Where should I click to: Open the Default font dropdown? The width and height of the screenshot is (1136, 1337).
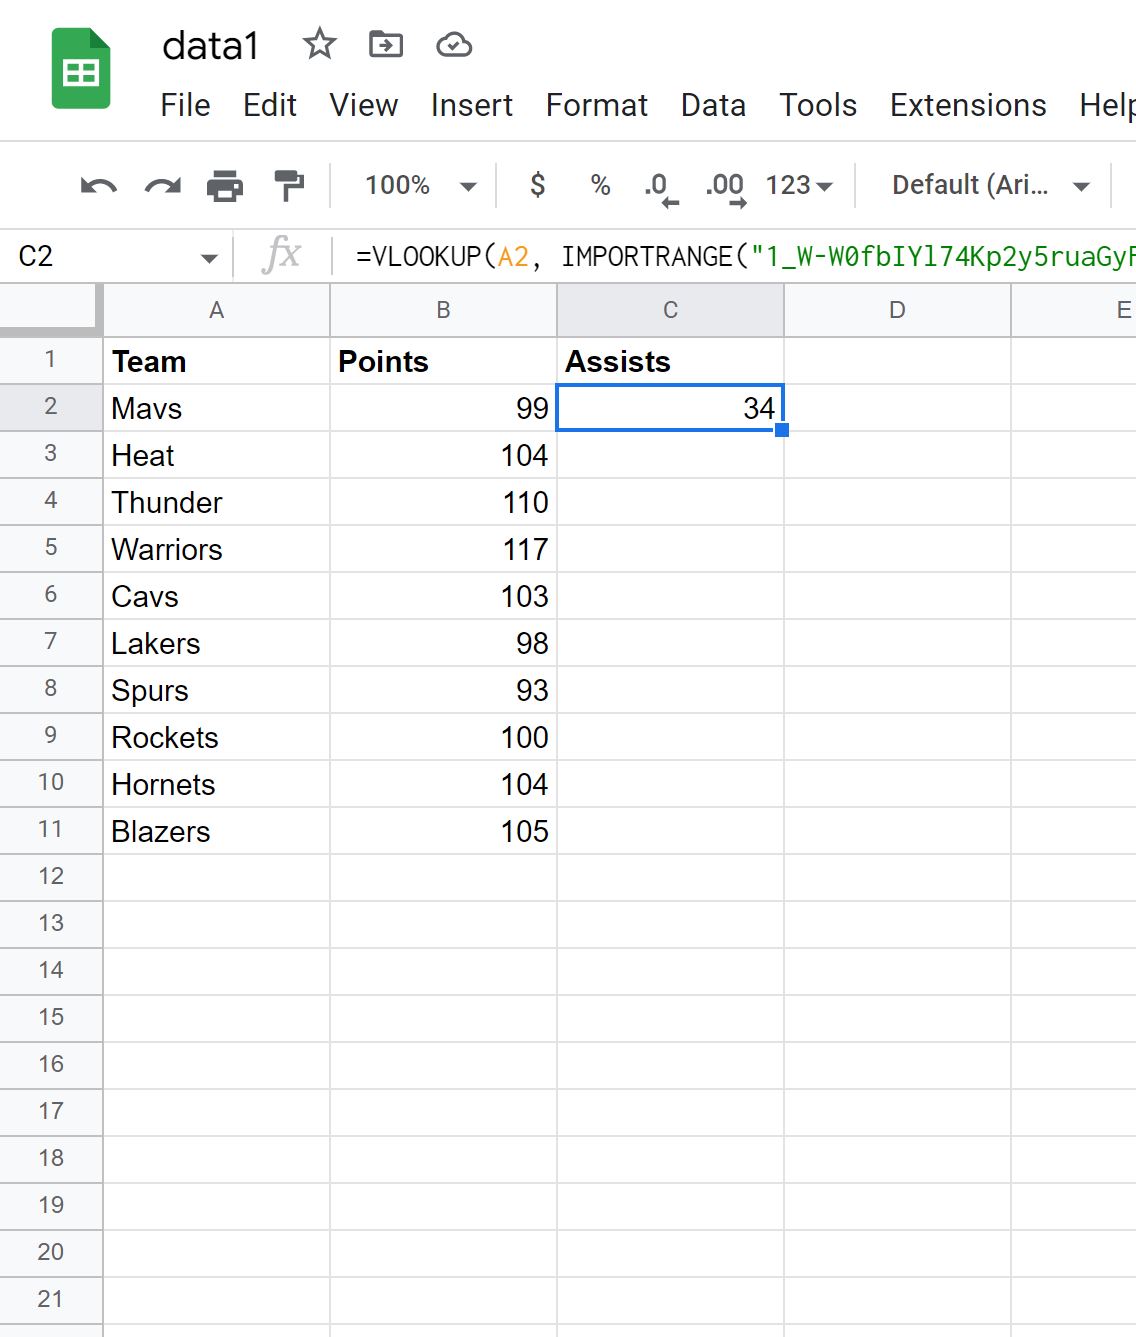(x=985, y=185)
